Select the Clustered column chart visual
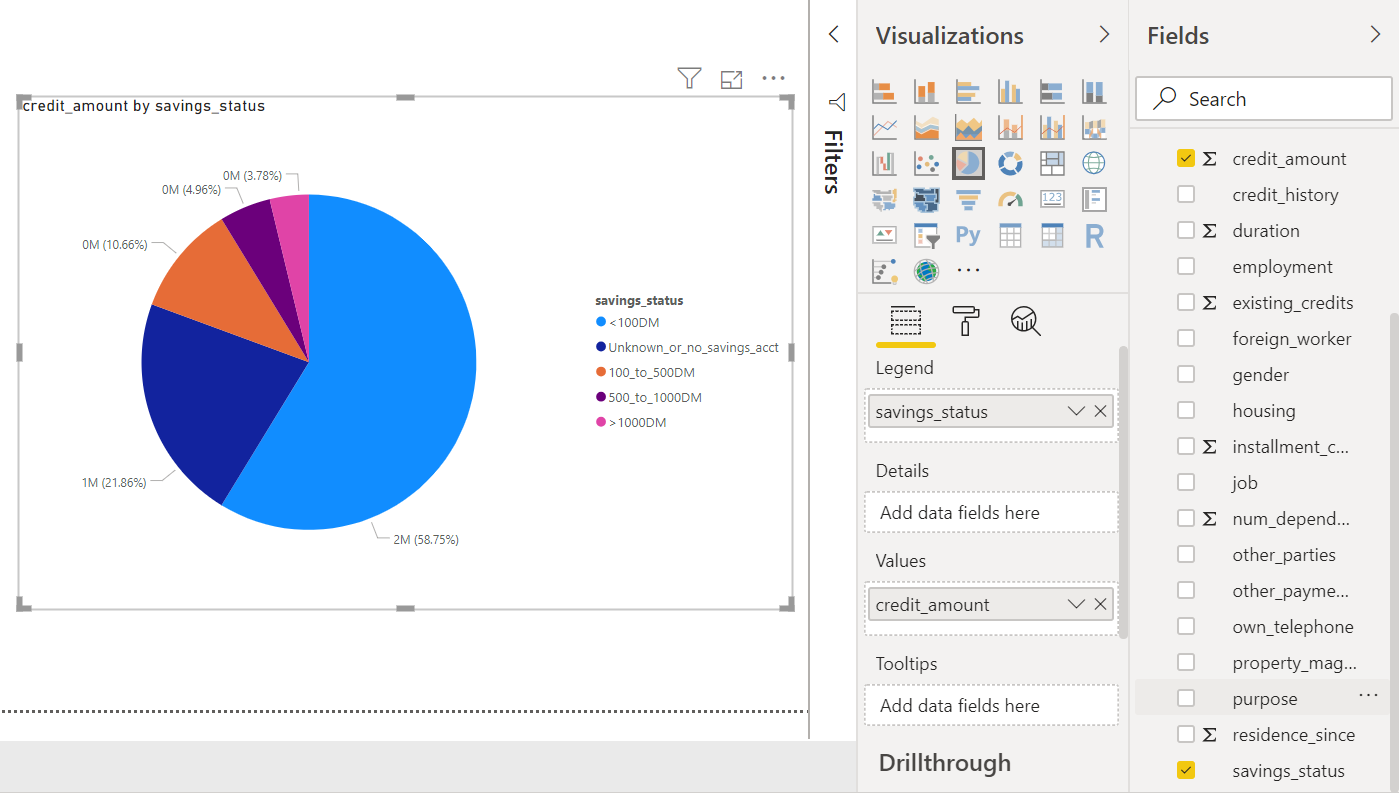Screen dimensions: 1399x793 (x=1010, y=92)
